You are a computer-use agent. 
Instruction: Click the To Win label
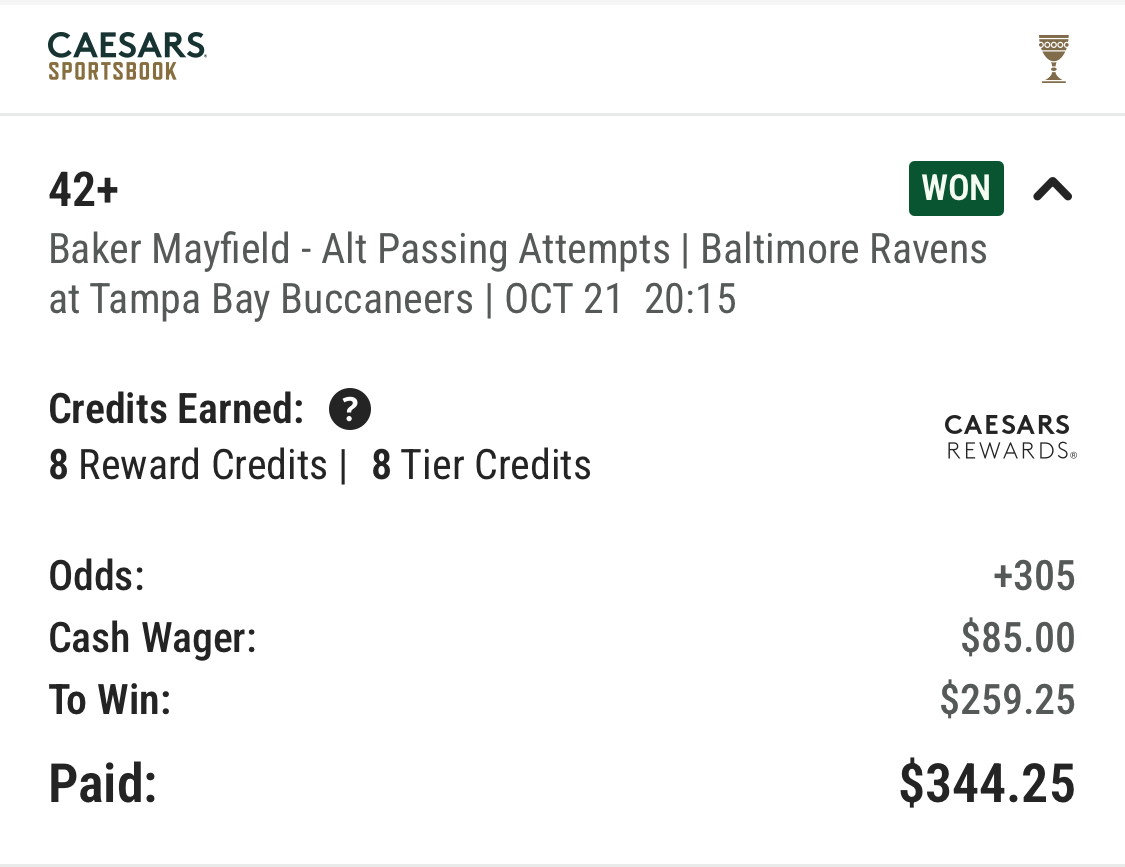click(110, 699)
